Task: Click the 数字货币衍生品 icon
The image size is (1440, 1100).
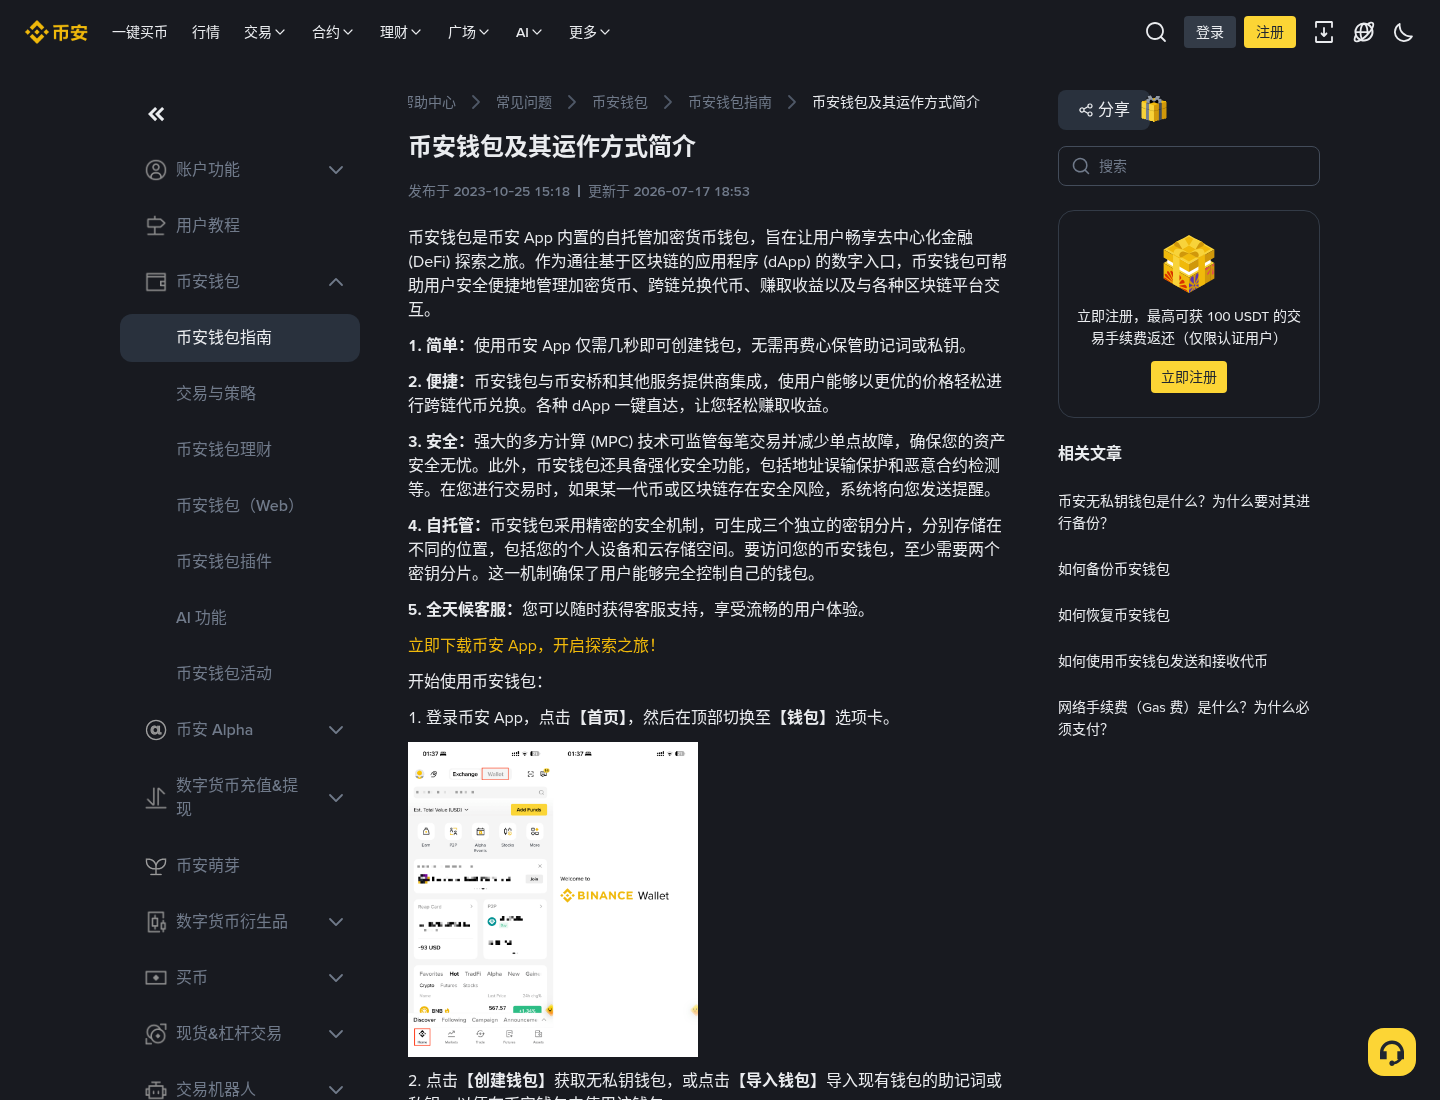Action: pos(156,922)
